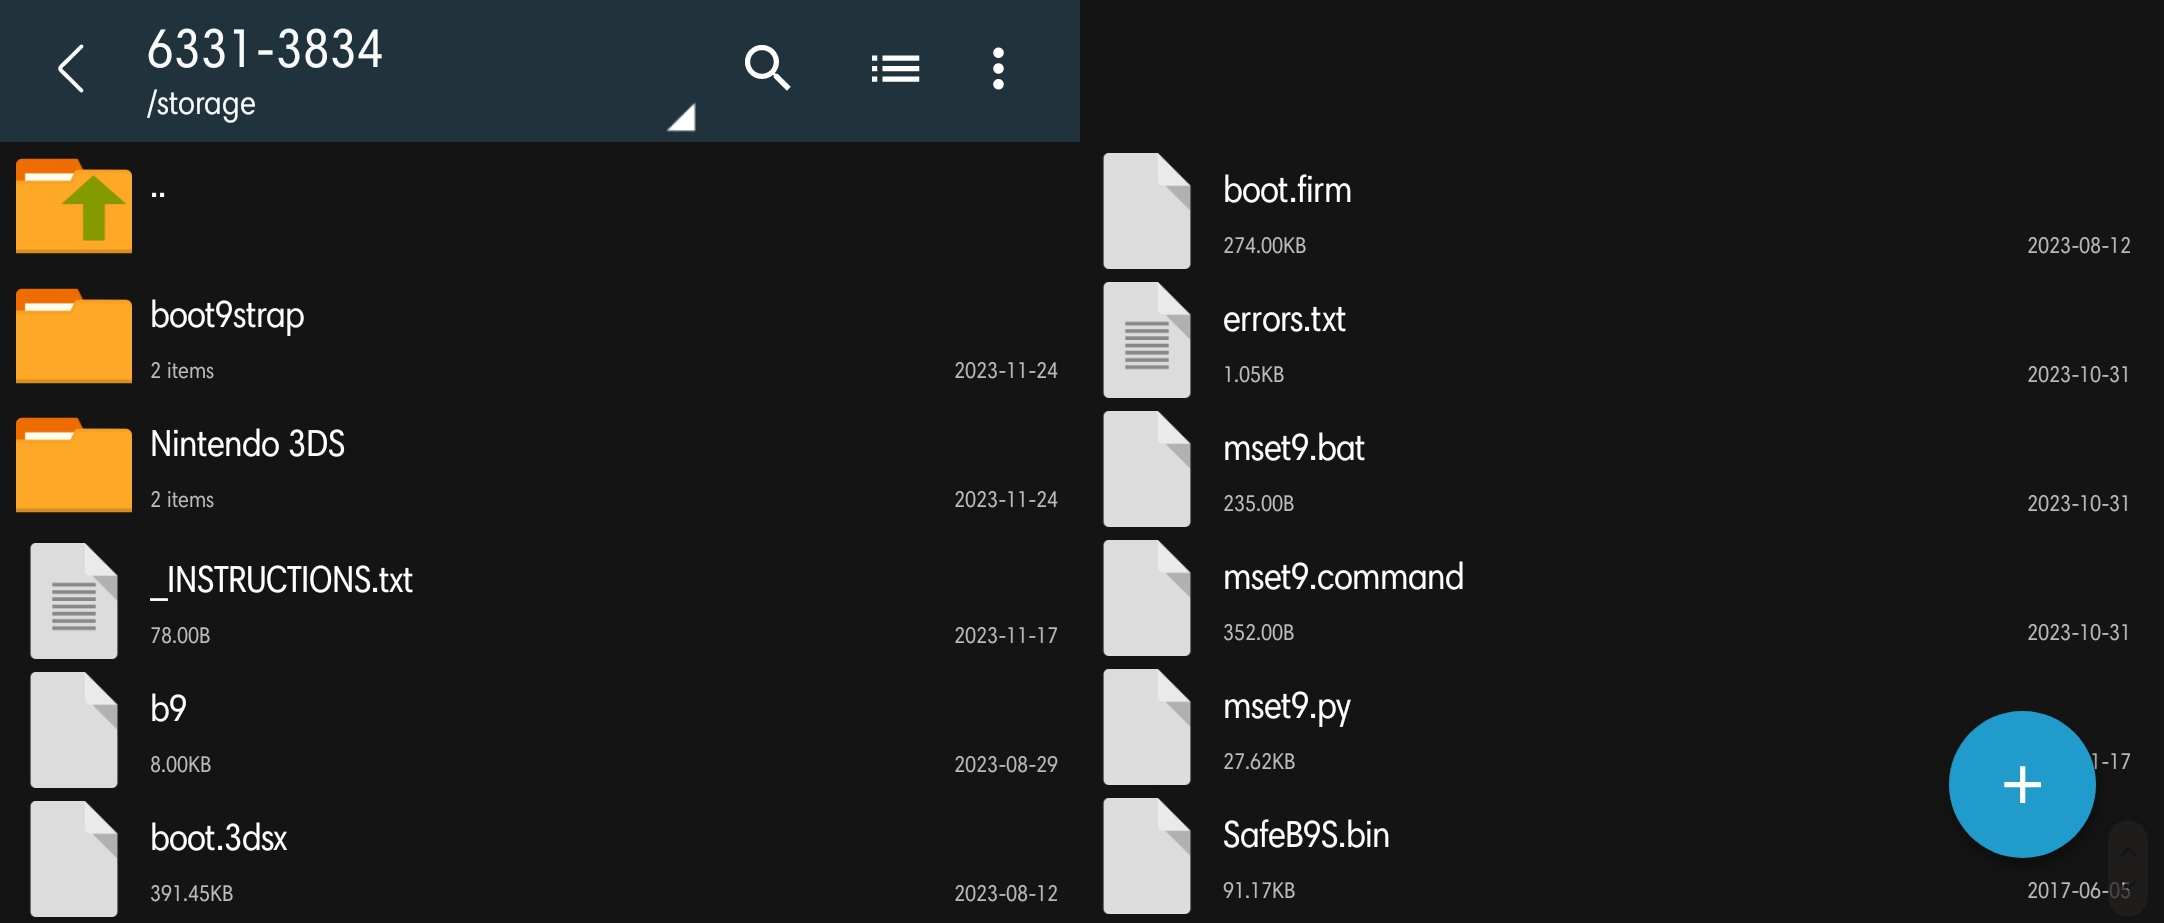
Task: Tap the back arrow in header
Action: click(71, 69)
